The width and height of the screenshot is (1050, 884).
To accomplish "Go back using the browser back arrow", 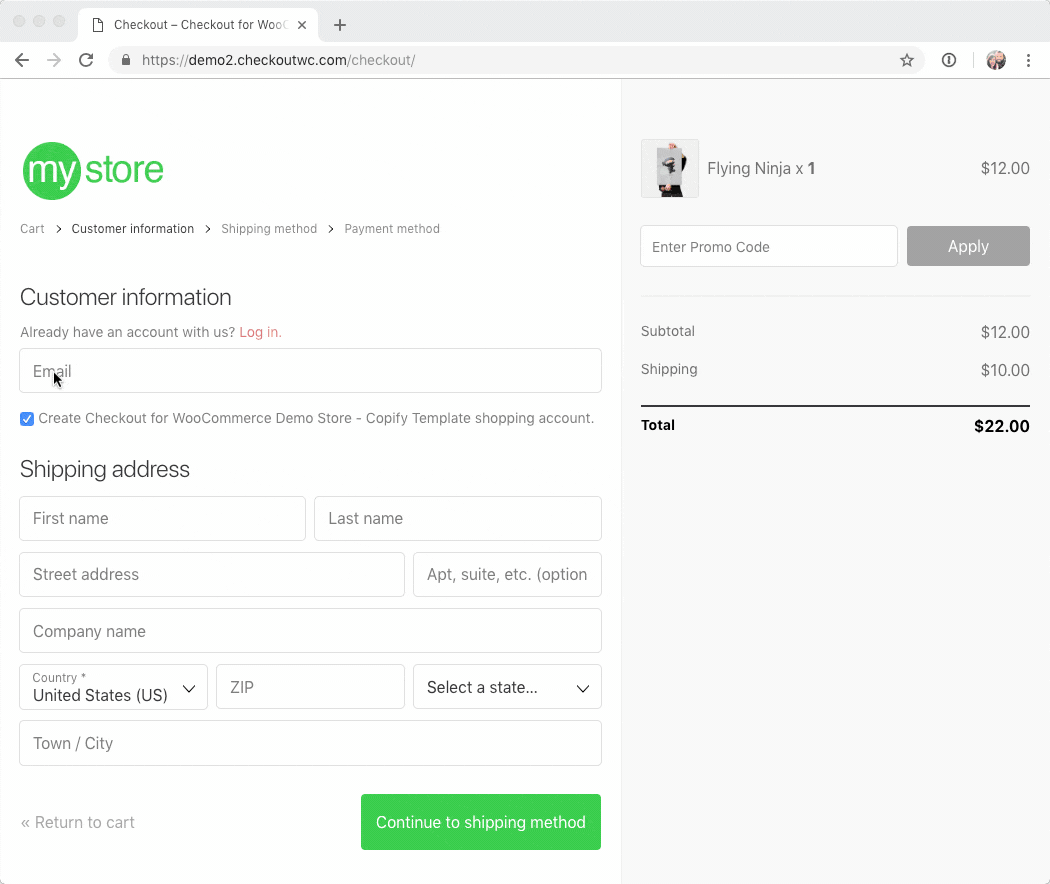I will [x=22, y=60].
